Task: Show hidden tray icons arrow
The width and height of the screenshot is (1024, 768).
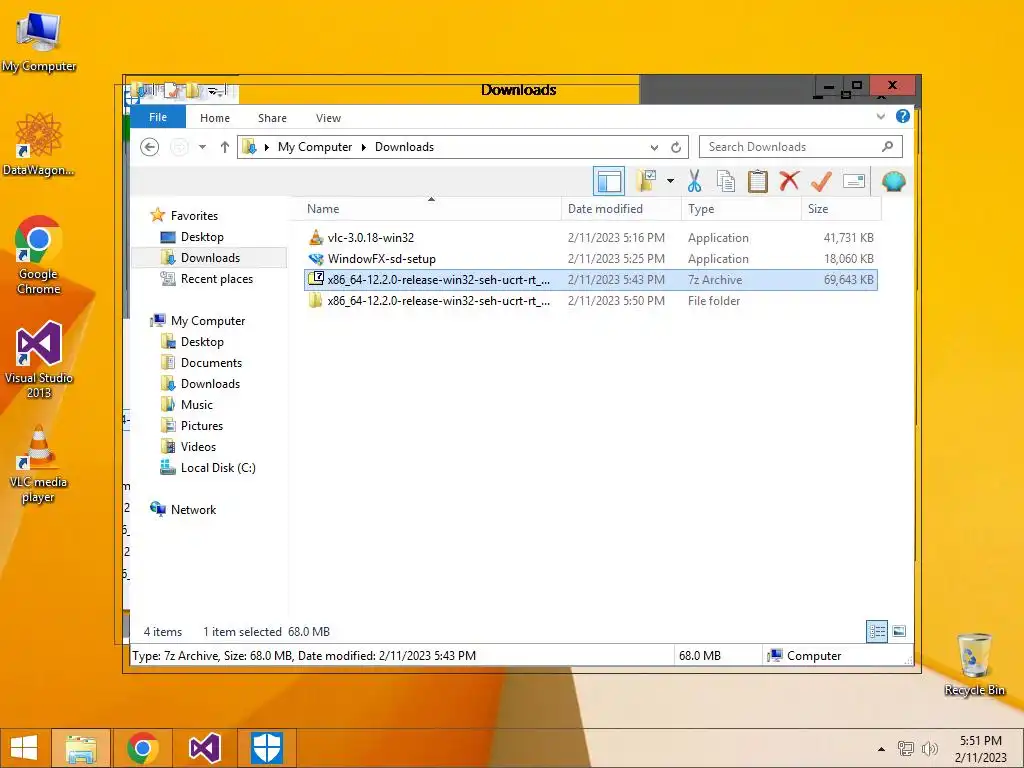Action: pos(881,749)
